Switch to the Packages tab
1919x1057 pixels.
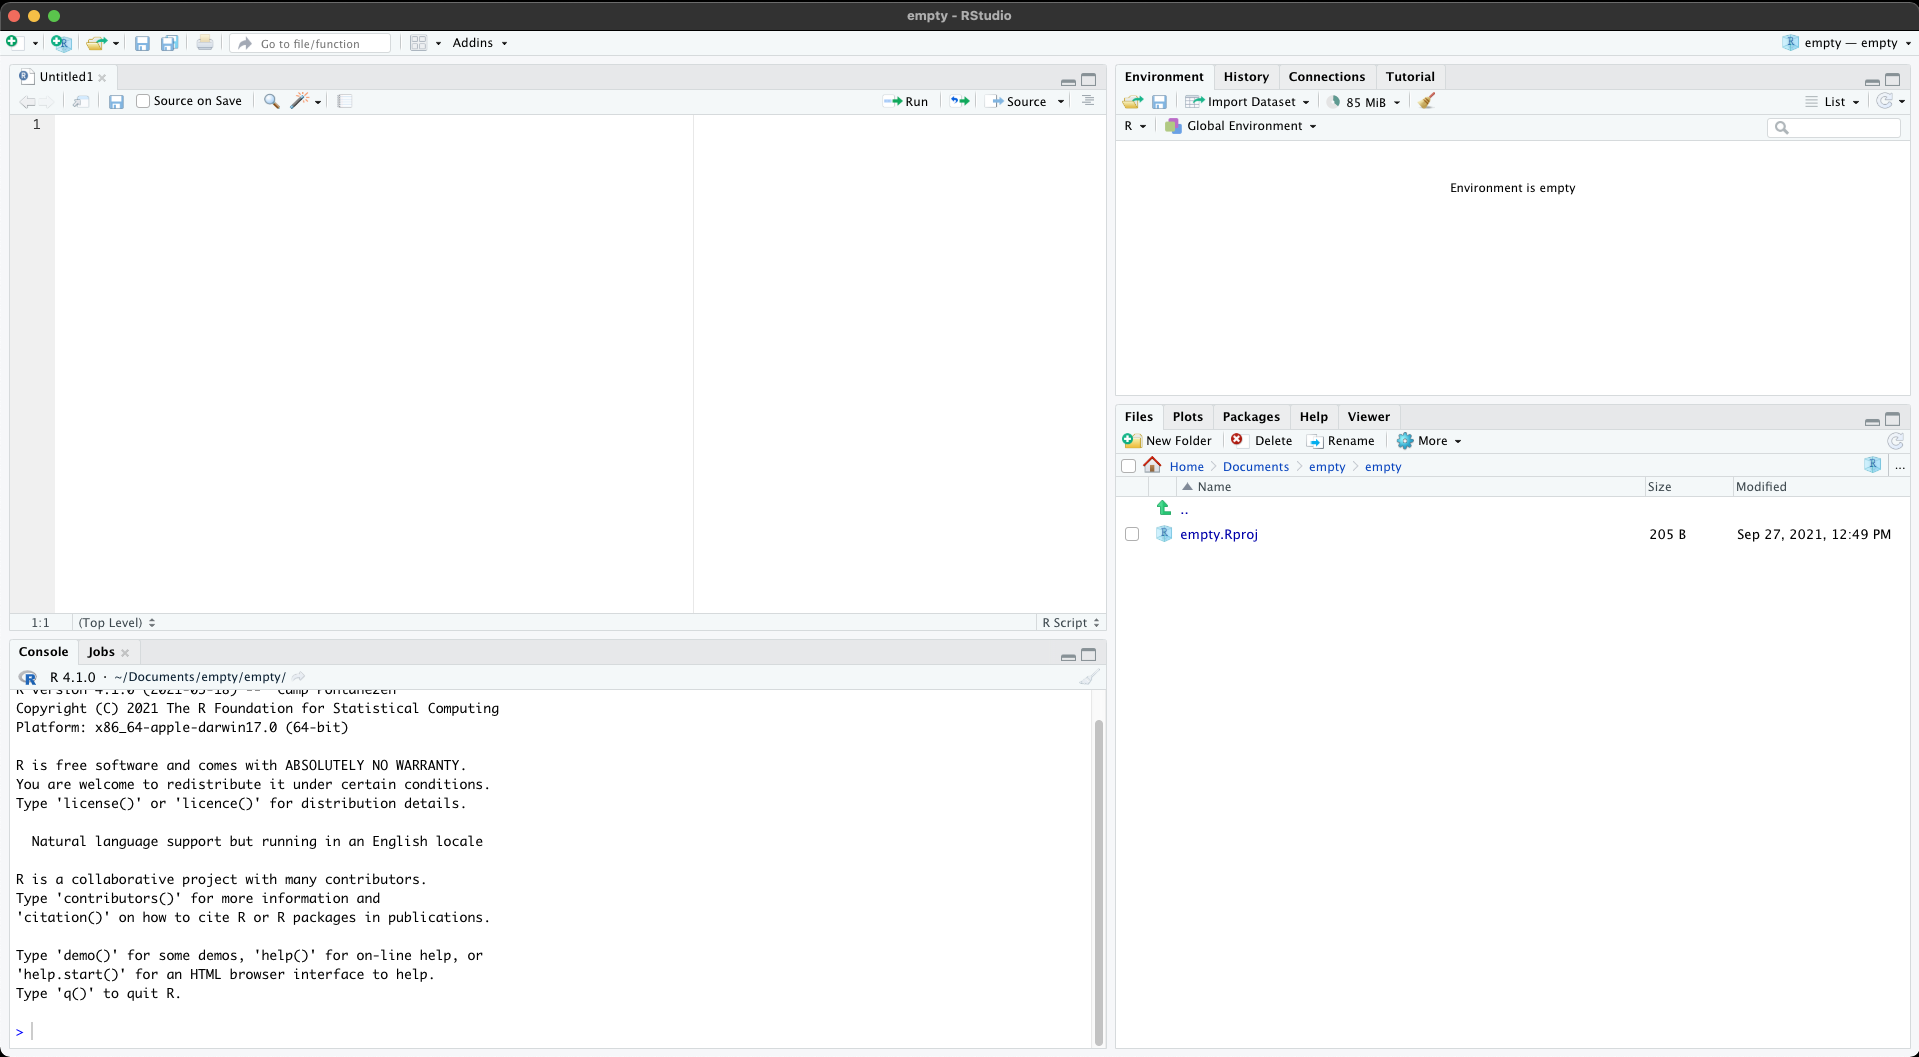1250,417
